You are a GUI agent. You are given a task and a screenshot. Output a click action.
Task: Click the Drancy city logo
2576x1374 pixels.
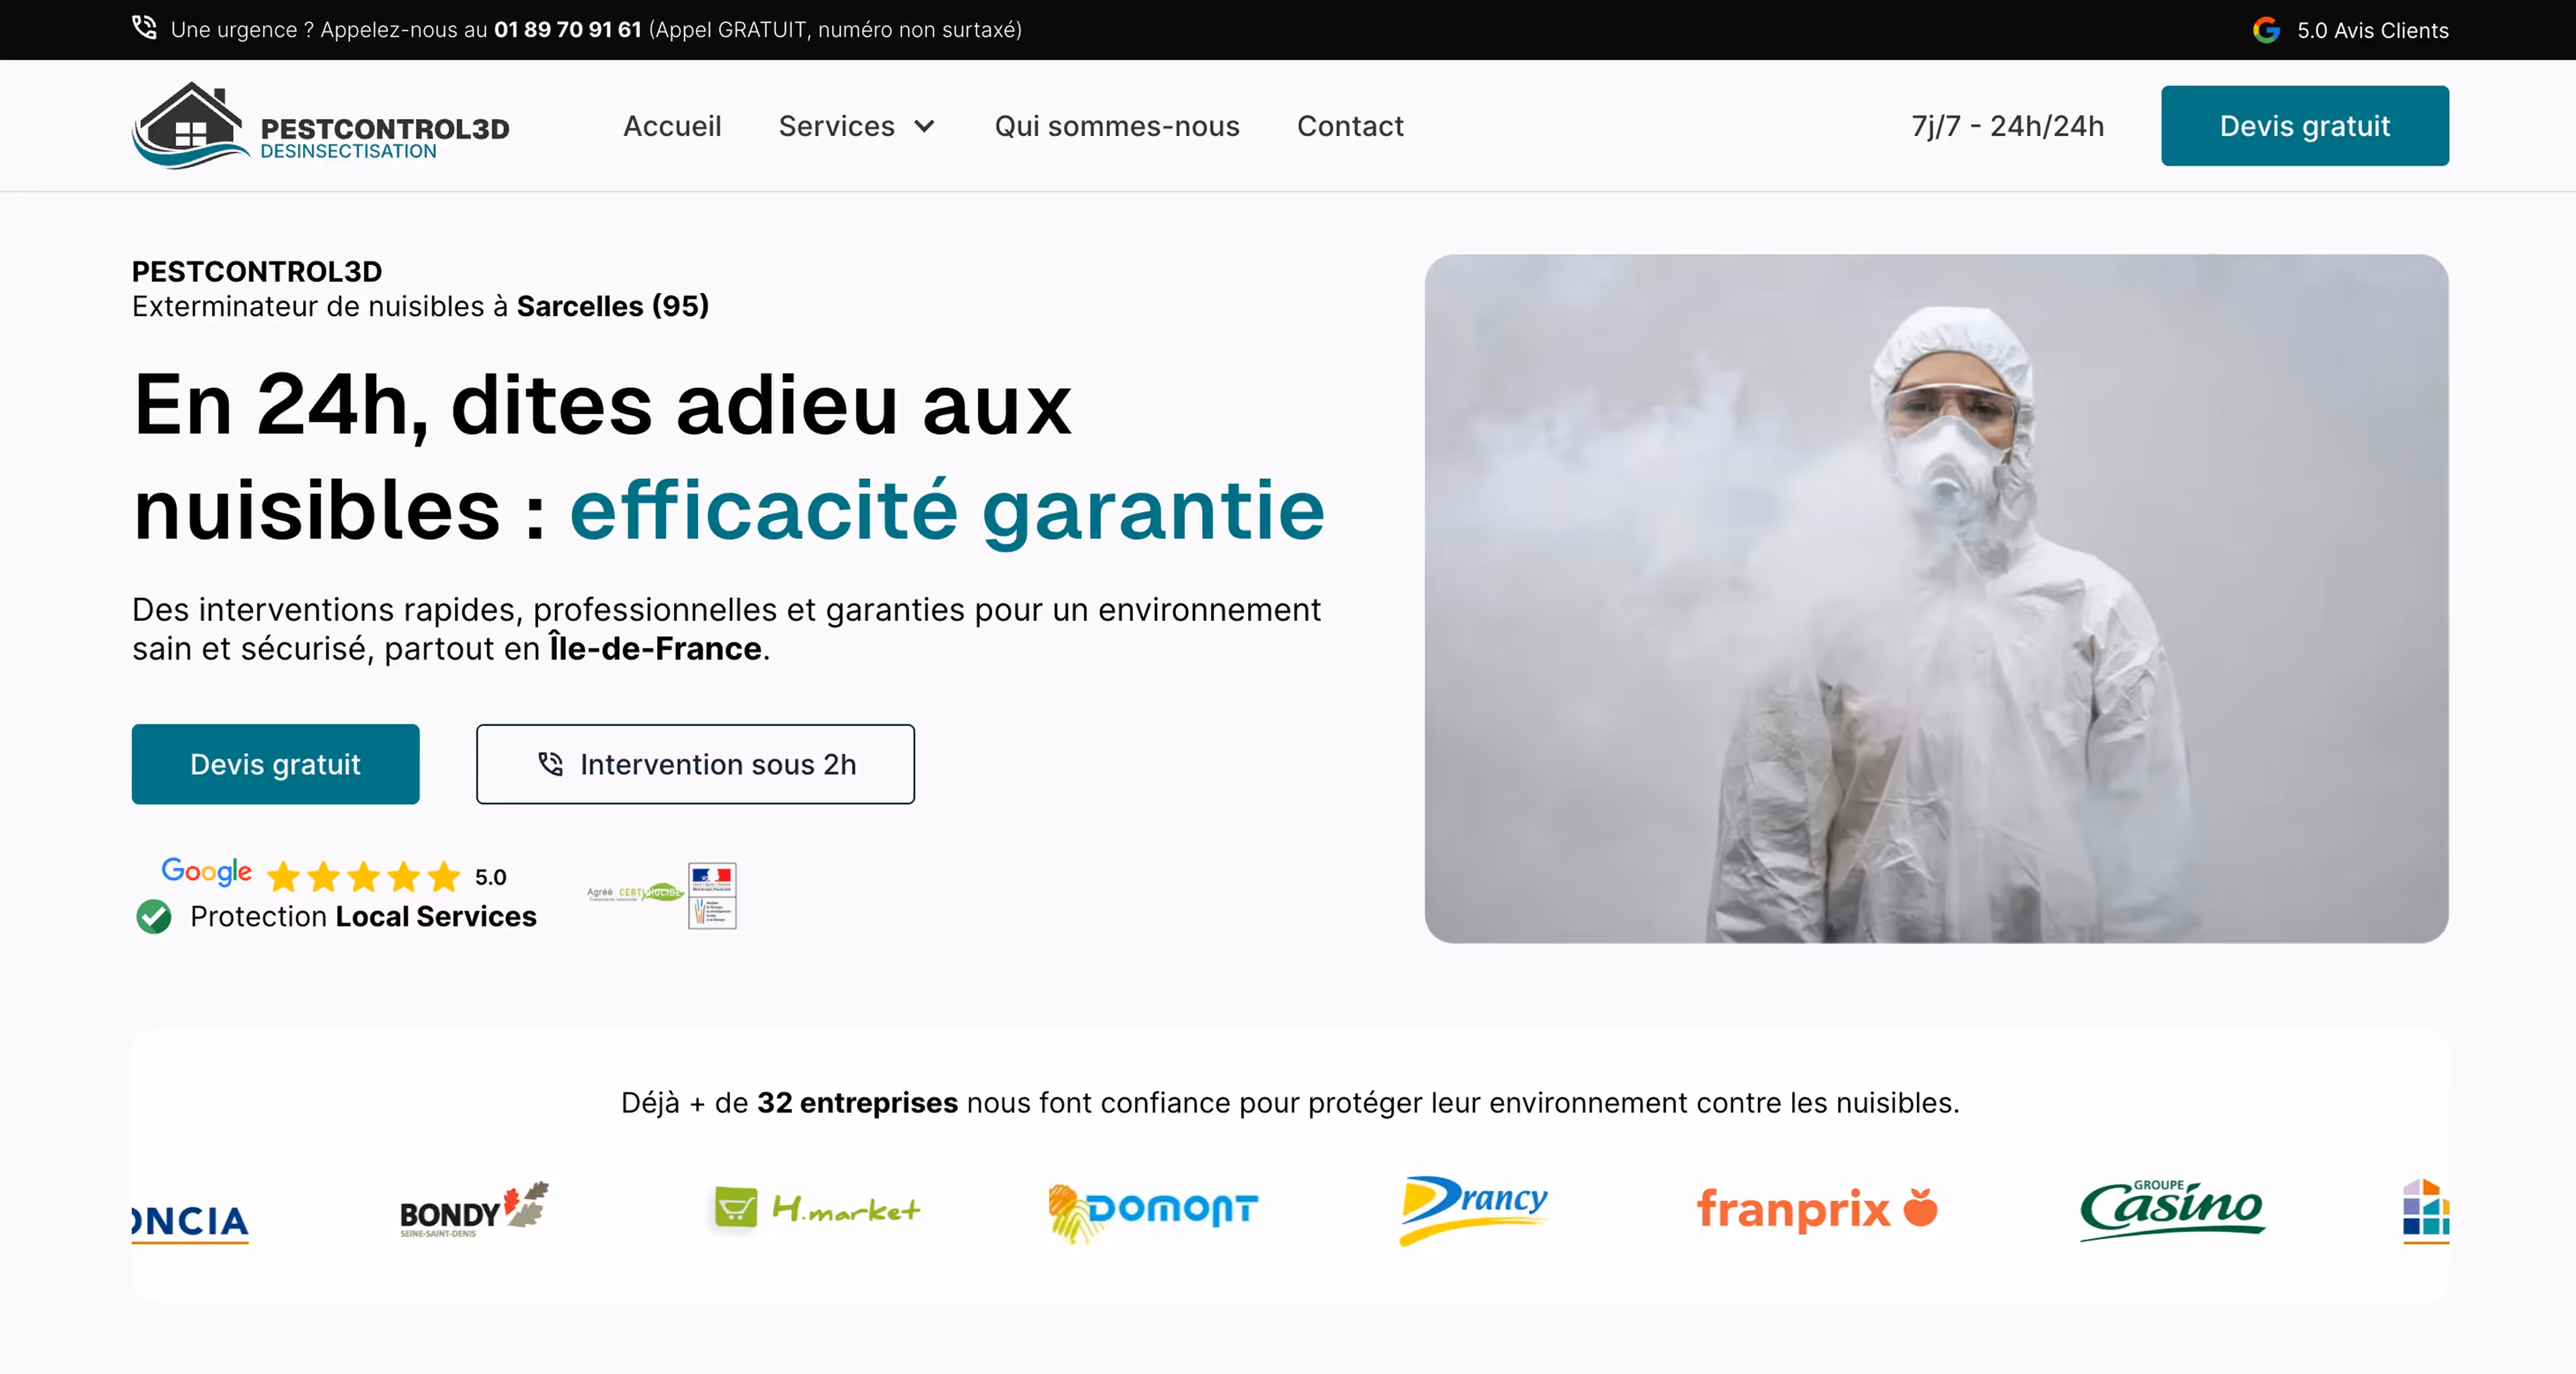(x=1473, y=1209)
